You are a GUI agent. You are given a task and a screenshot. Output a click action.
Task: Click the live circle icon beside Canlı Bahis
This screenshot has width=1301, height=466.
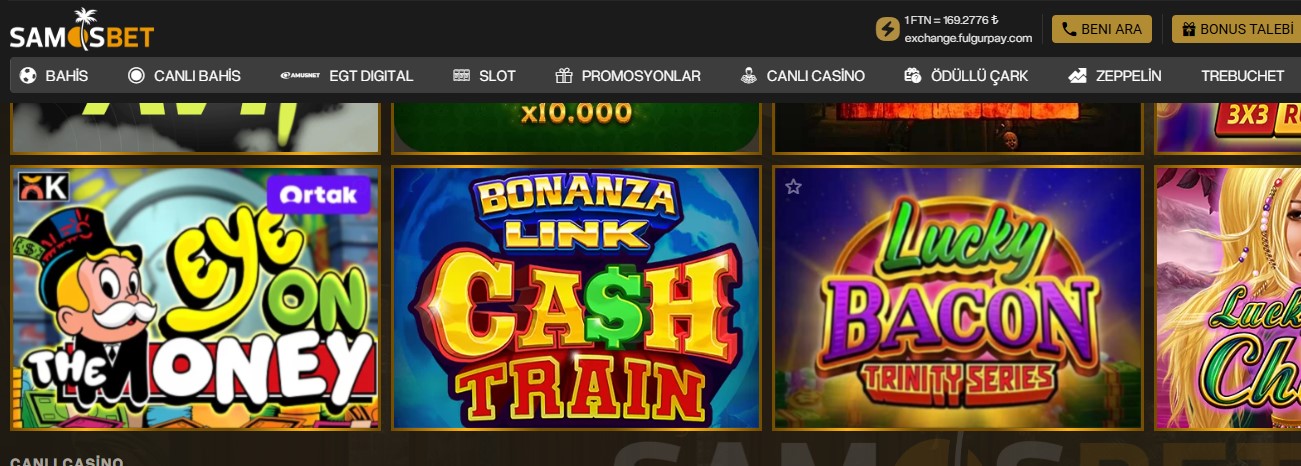click(x=136, y=75)
